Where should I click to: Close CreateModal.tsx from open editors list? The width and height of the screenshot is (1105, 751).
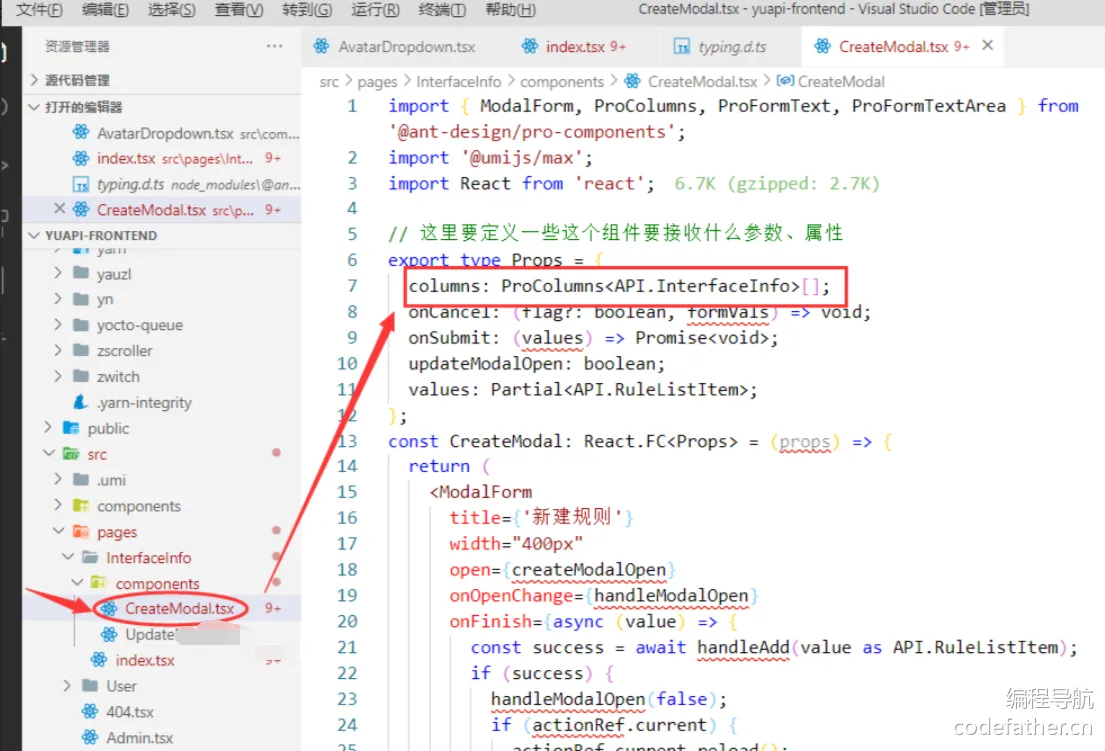click(x=60, y=209)
